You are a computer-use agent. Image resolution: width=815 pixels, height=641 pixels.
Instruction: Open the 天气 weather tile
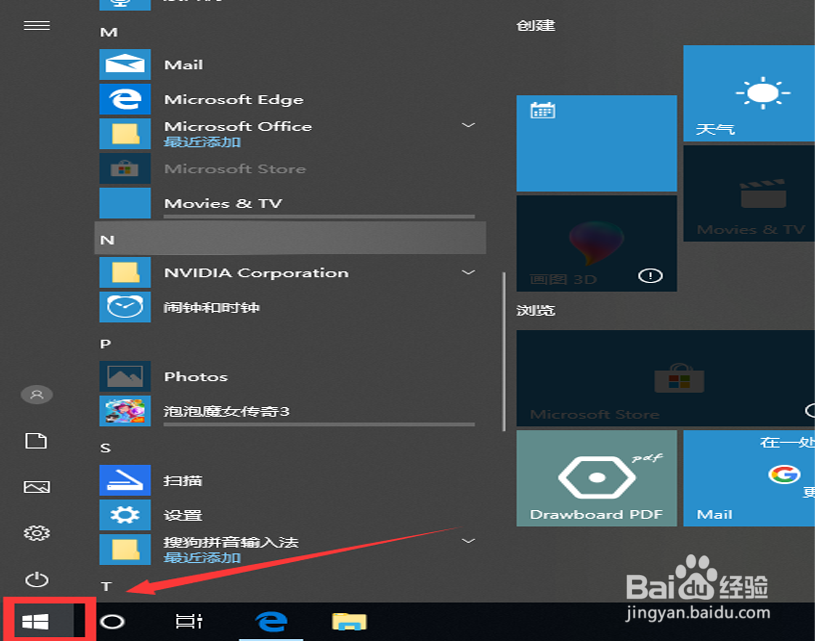coord(749,93)
